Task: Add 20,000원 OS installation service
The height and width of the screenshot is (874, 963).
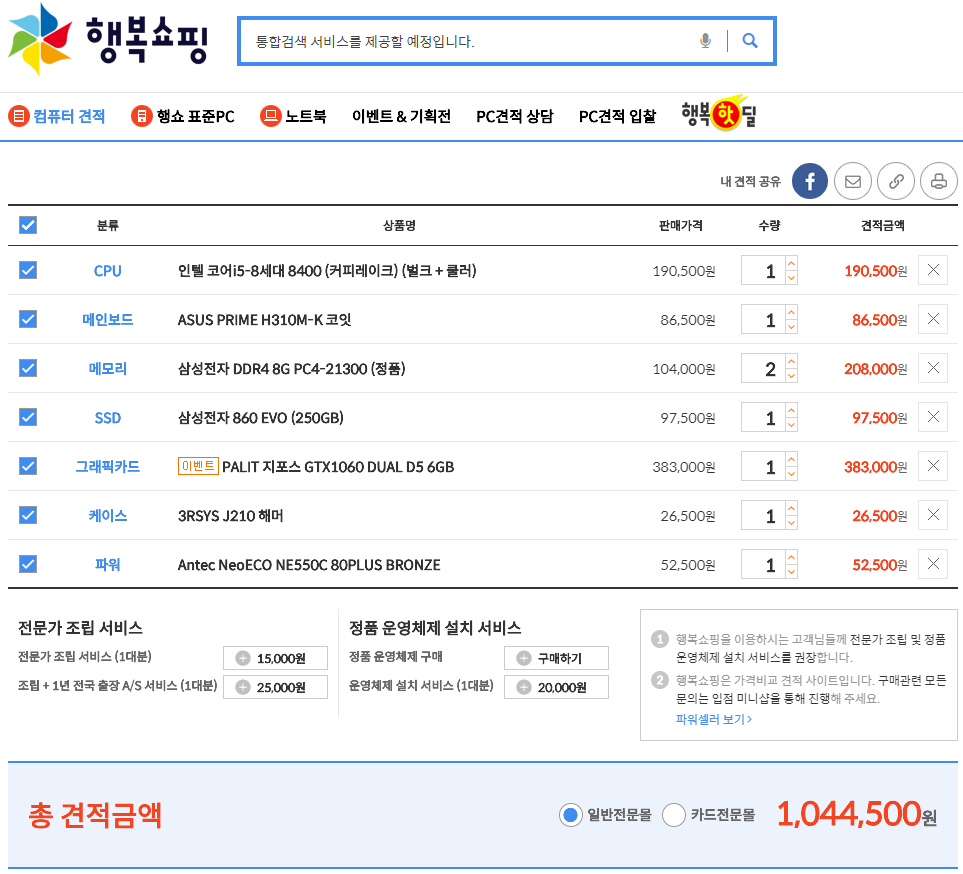Action: click(556, 687)
